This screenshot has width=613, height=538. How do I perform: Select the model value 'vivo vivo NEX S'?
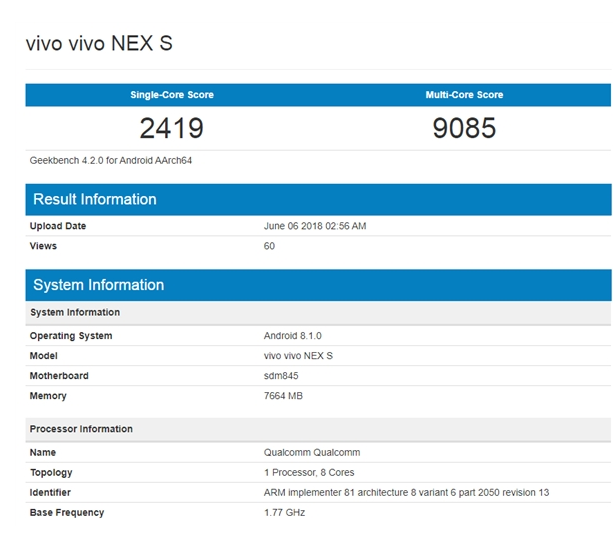point(298,356)
